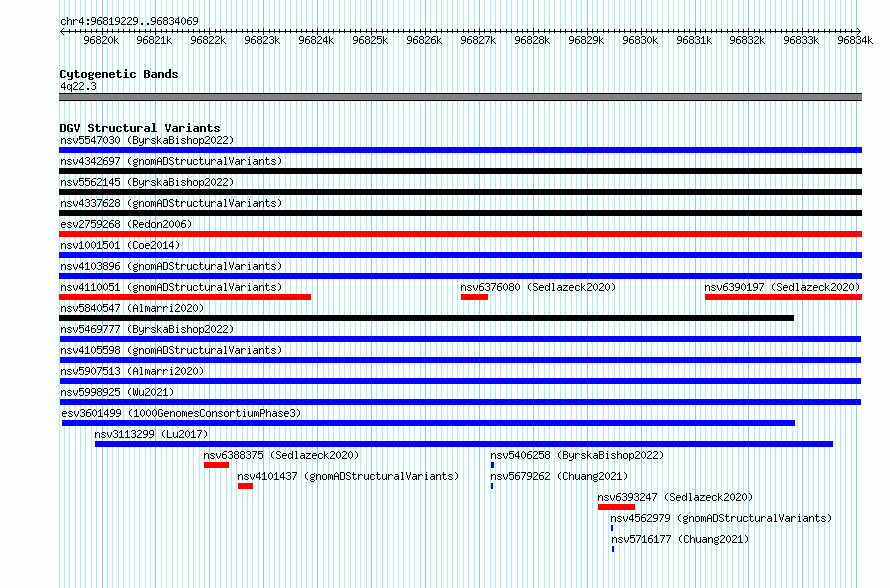
Task: Click the red bar under nsv6390197
Action: 783,297
